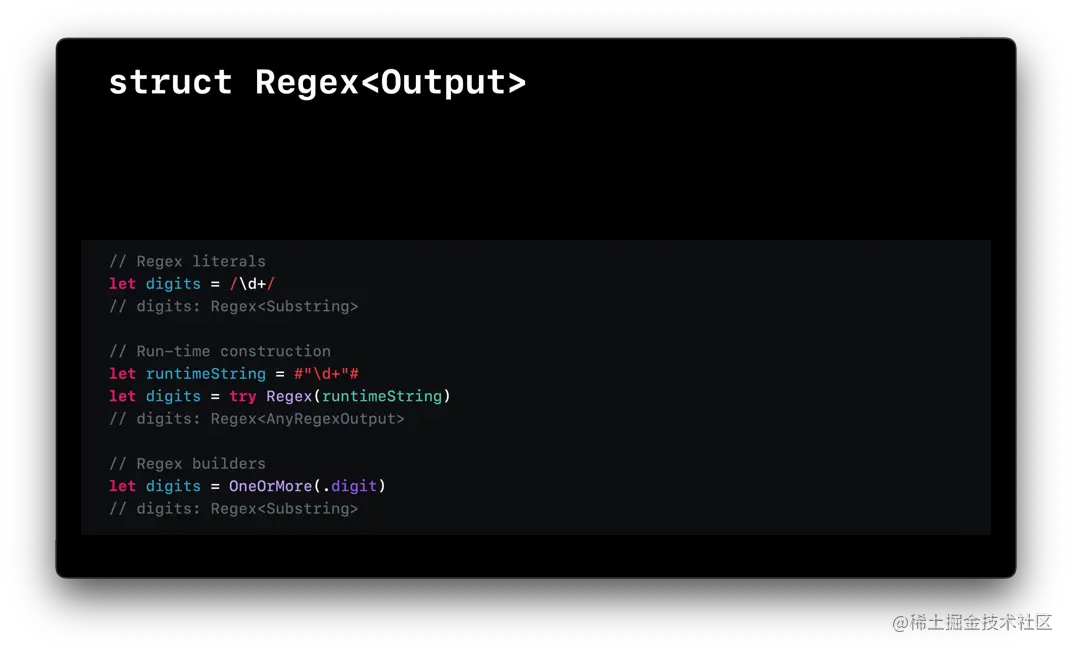The image size is (1072, 652).
Task: Click the runtimeString variable declaration name
Action: click(x=205, y=374)
